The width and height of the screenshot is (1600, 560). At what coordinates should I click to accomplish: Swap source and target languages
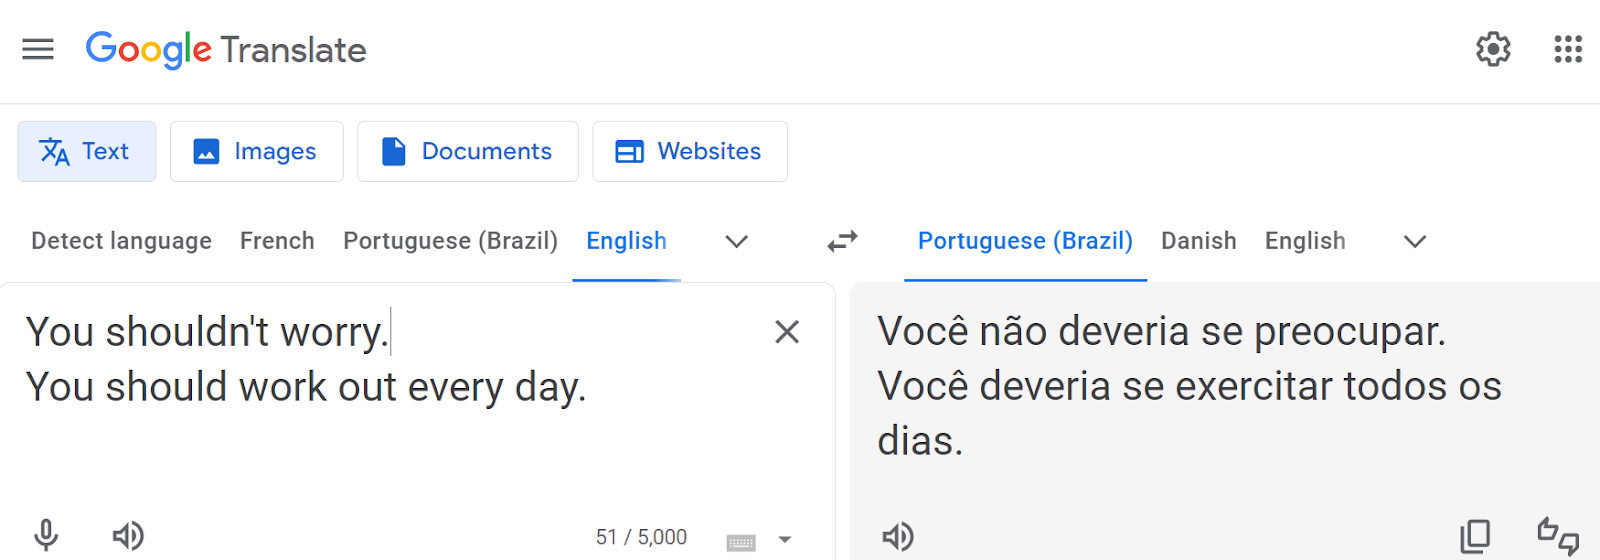(842, 241)
